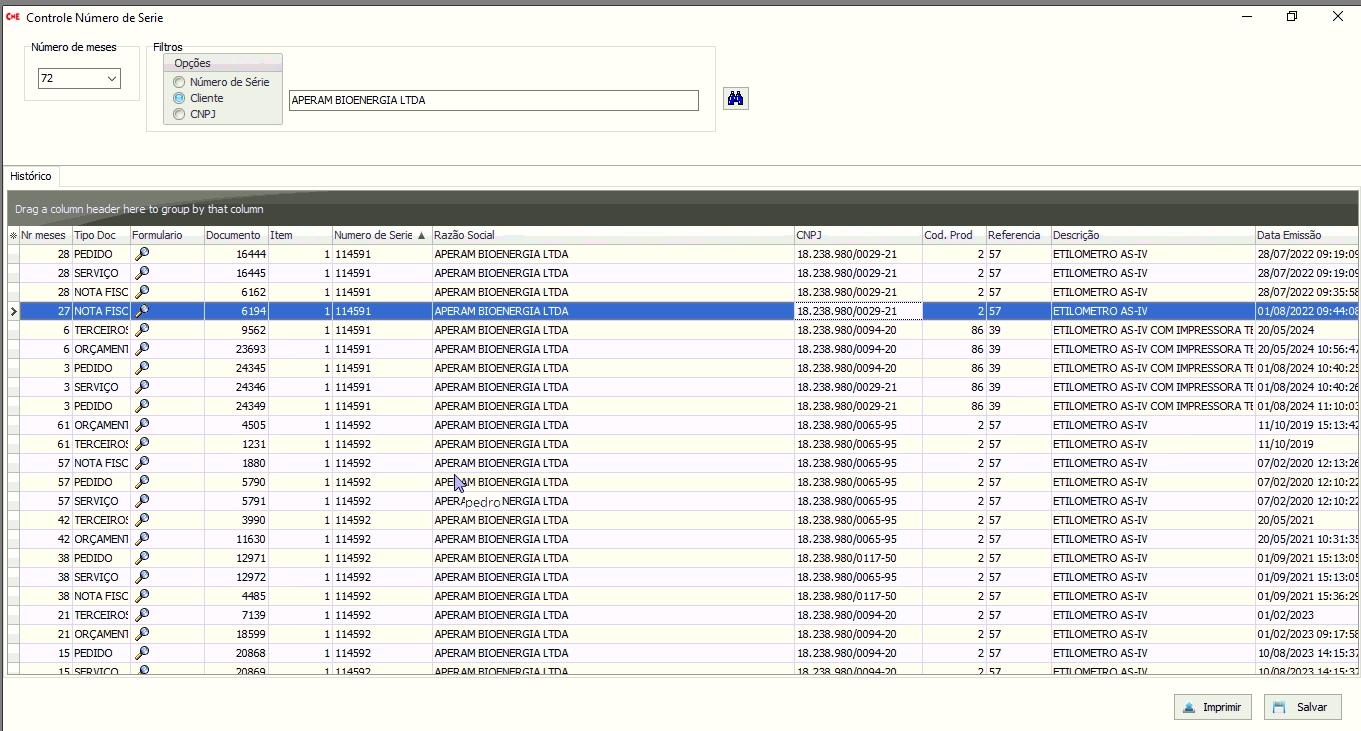Click the Razão Social column header
The height and width of the screenshot is (731, 1361).
[x=612, y=235]
